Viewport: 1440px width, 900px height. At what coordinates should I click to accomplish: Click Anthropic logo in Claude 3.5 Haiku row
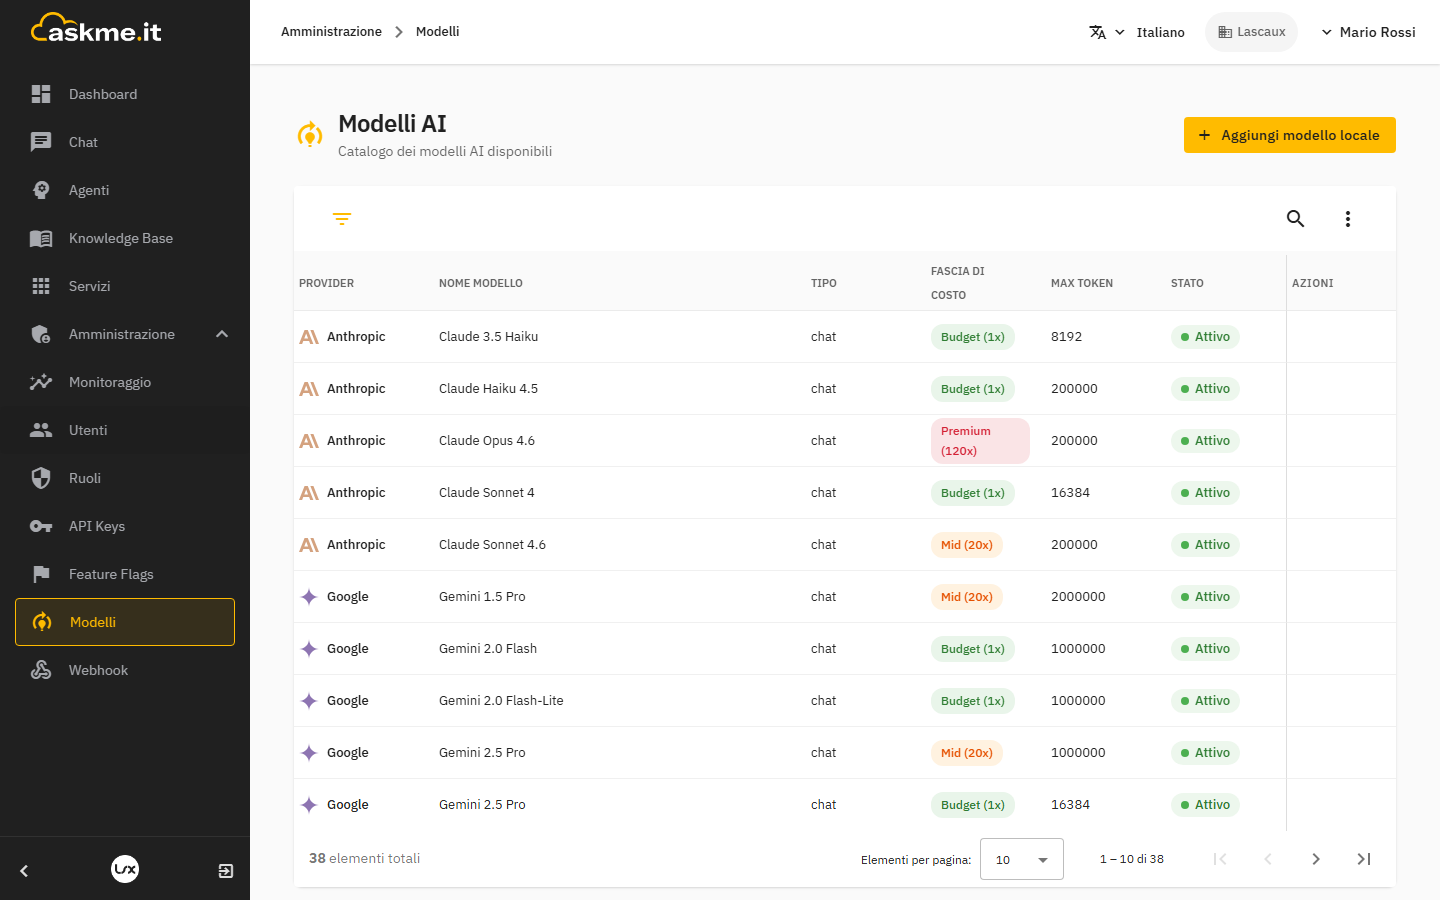click(x=309, y=337)
